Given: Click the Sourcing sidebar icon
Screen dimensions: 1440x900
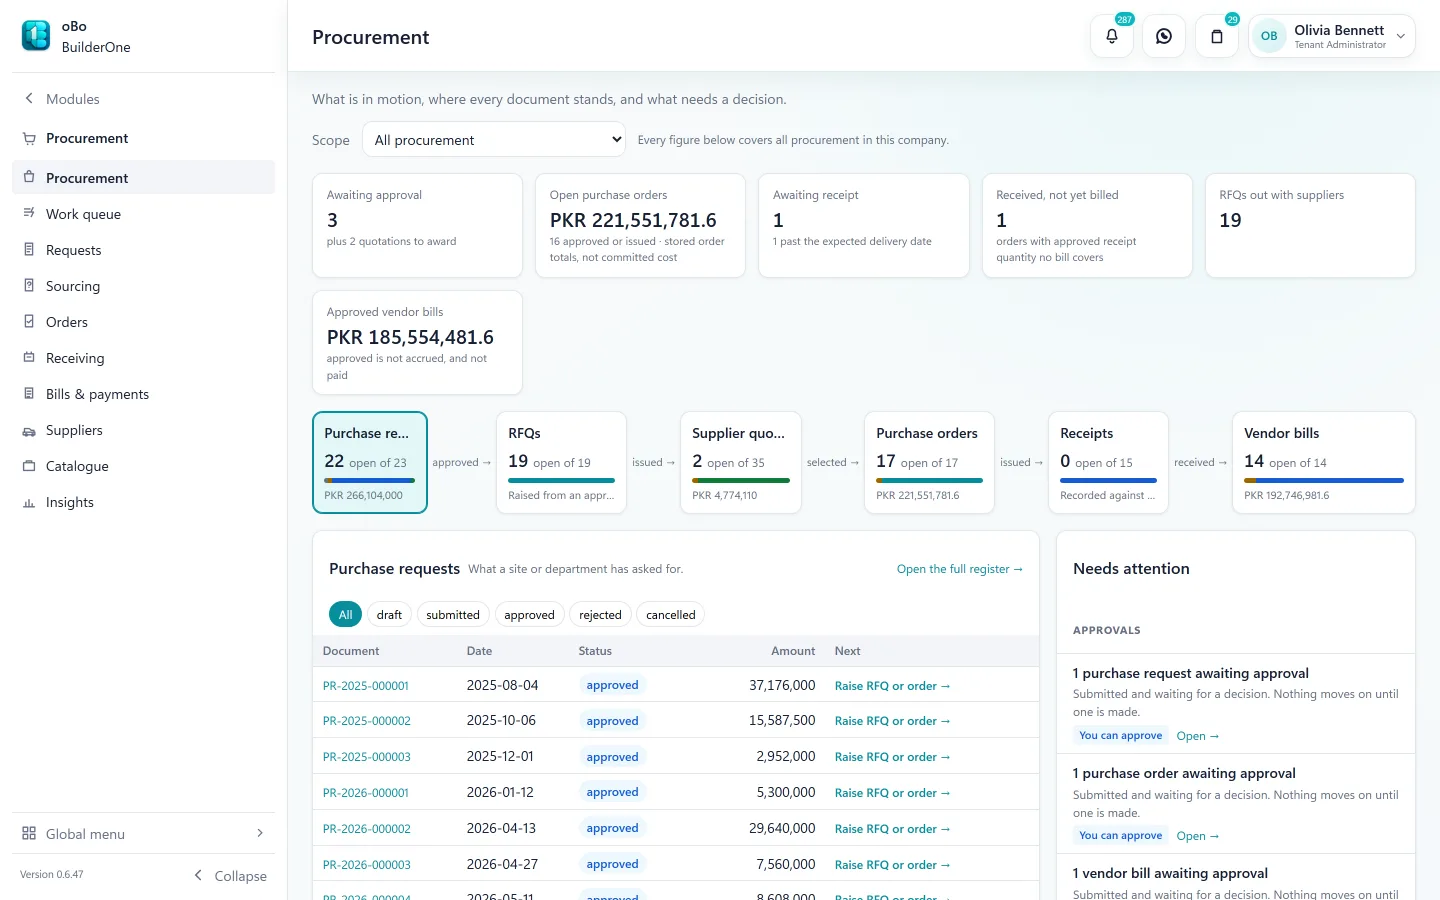Looking at the screenshot, I should click(29, 285).
